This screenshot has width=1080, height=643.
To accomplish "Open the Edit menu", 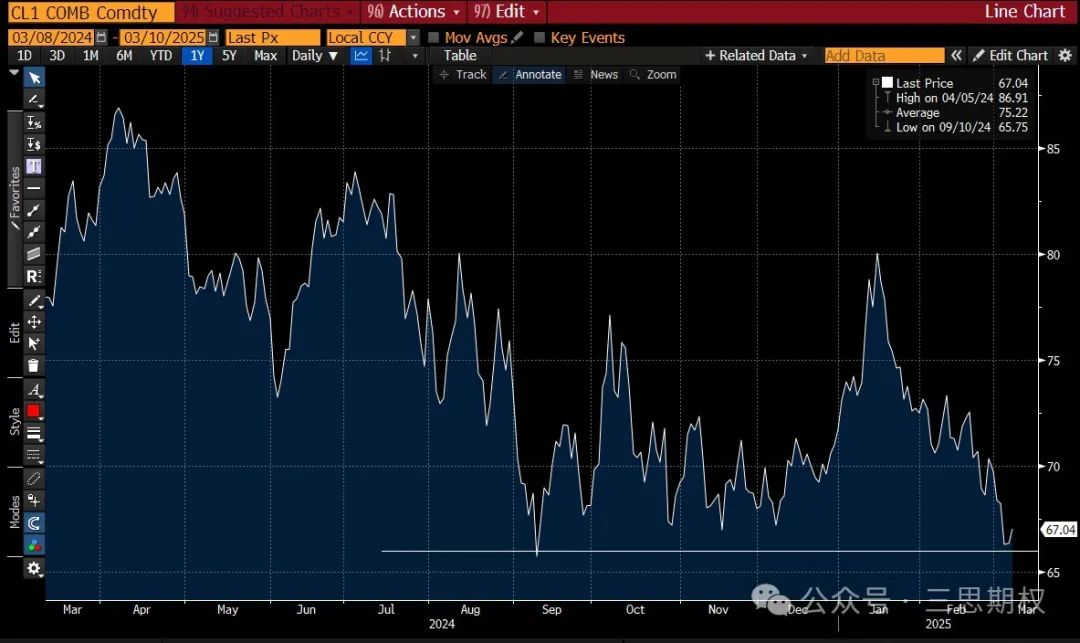I will 507,12.
